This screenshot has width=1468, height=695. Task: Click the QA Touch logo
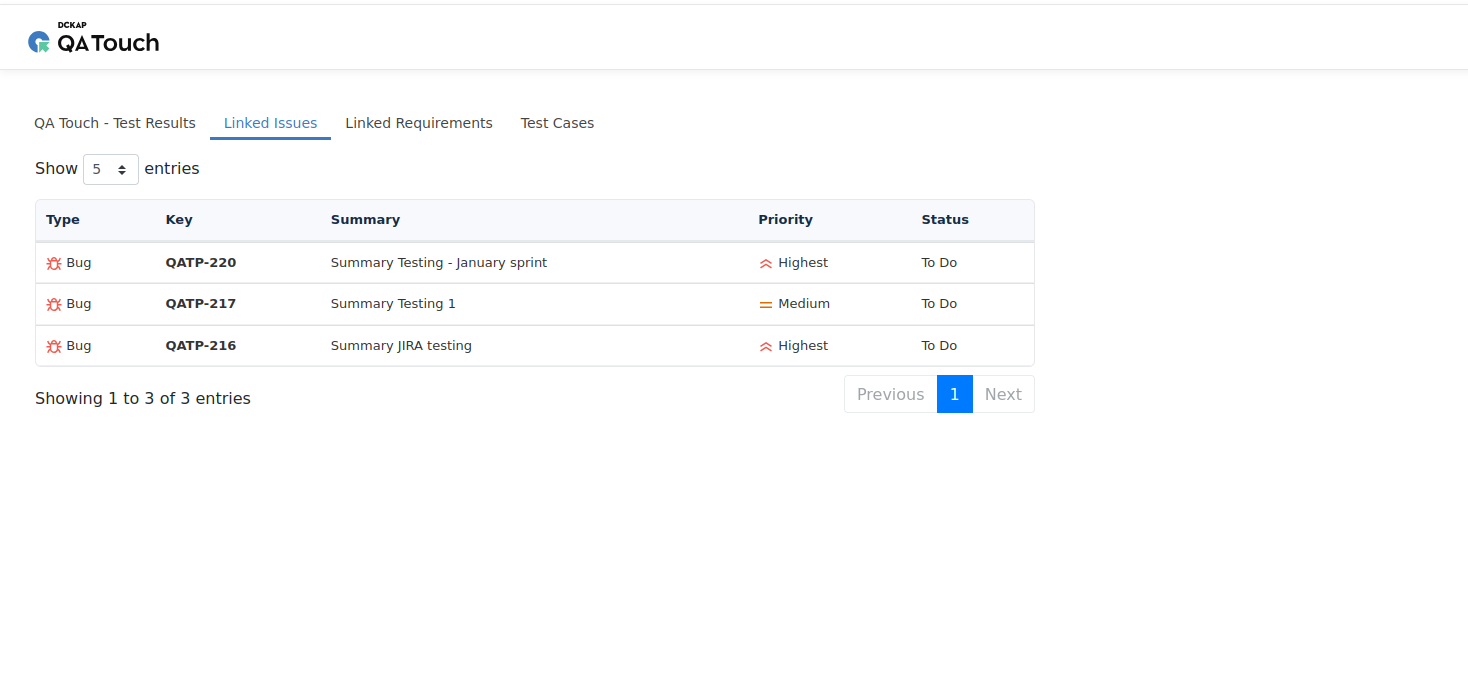[94, 40]
